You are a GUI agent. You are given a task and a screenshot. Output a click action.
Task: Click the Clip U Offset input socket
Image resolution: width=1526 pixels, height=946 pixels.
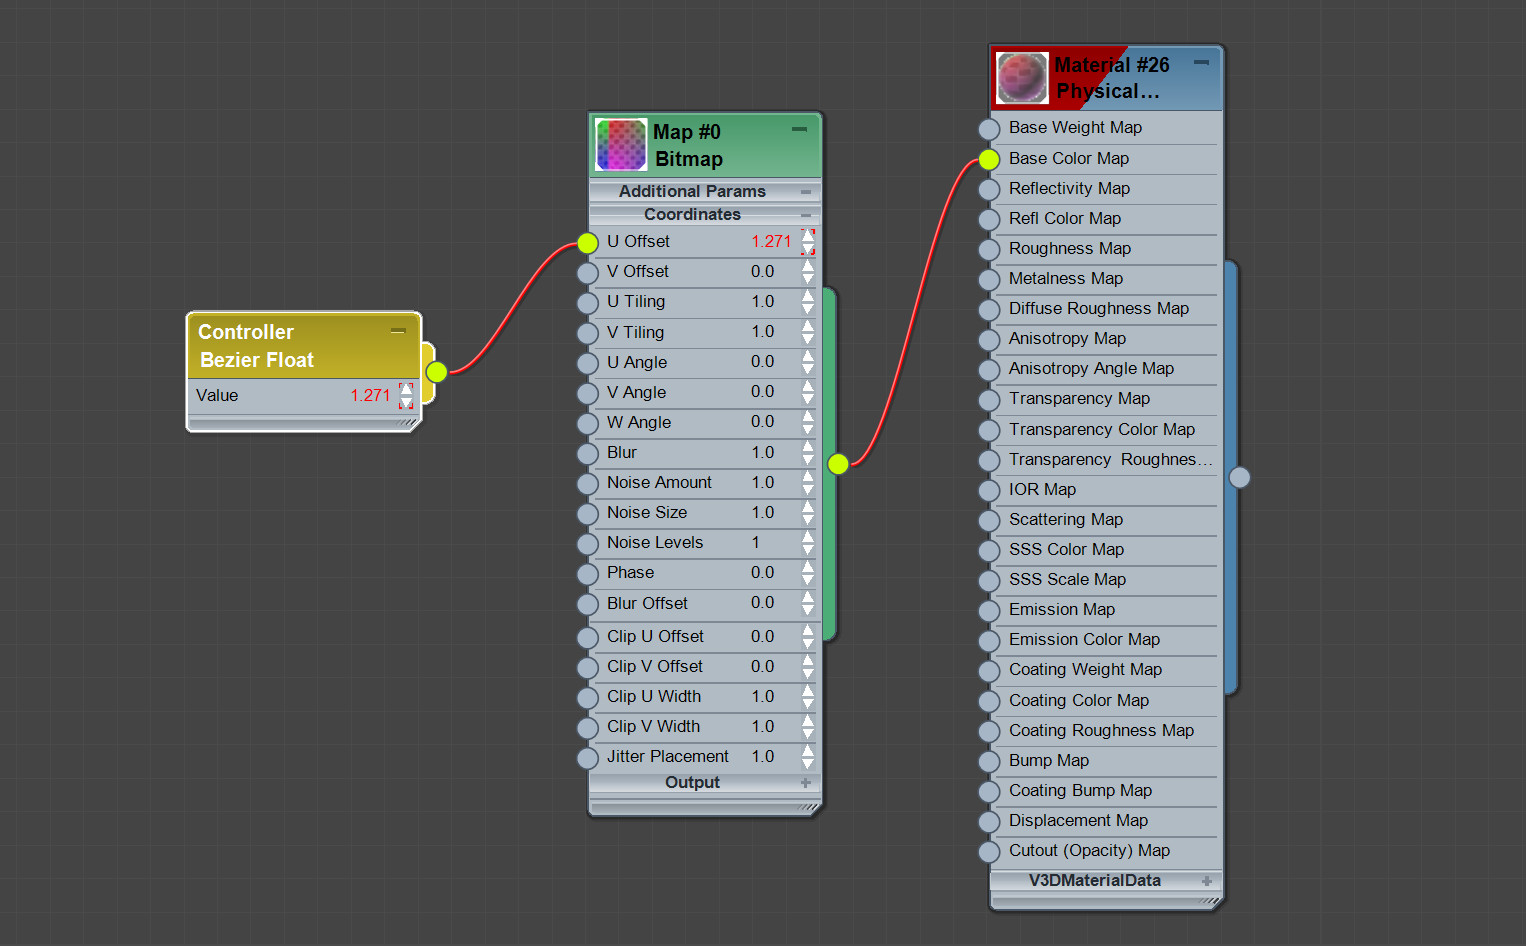click(588, 637)
